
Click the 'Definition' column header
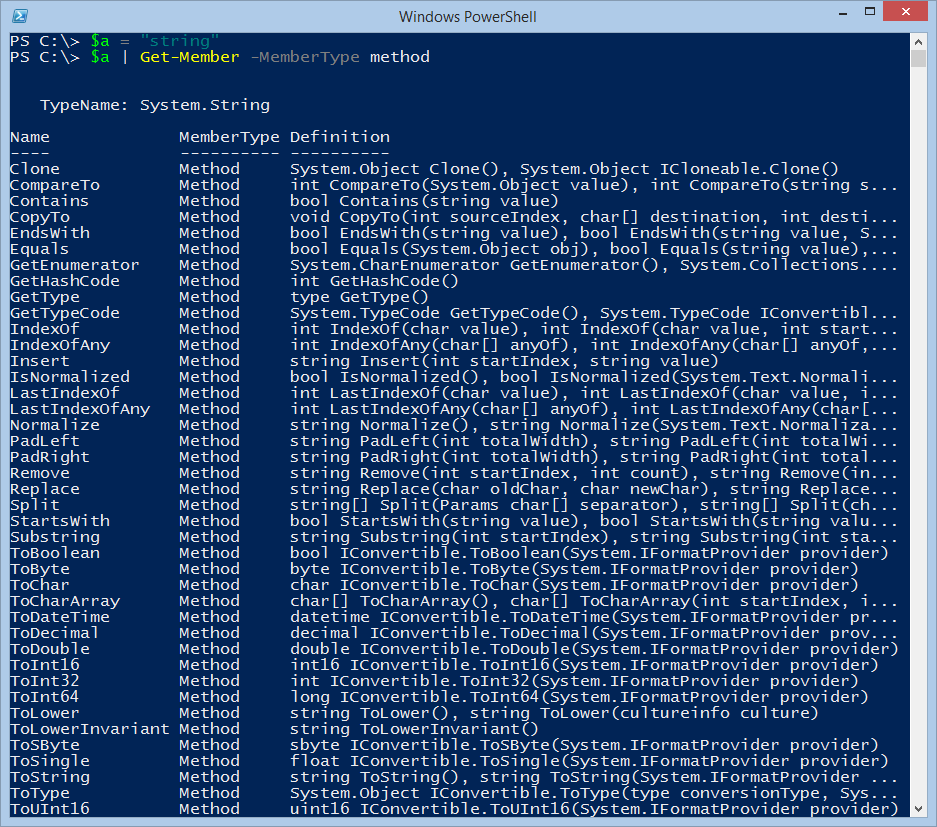pyautogui.click(x=340, y=137)
